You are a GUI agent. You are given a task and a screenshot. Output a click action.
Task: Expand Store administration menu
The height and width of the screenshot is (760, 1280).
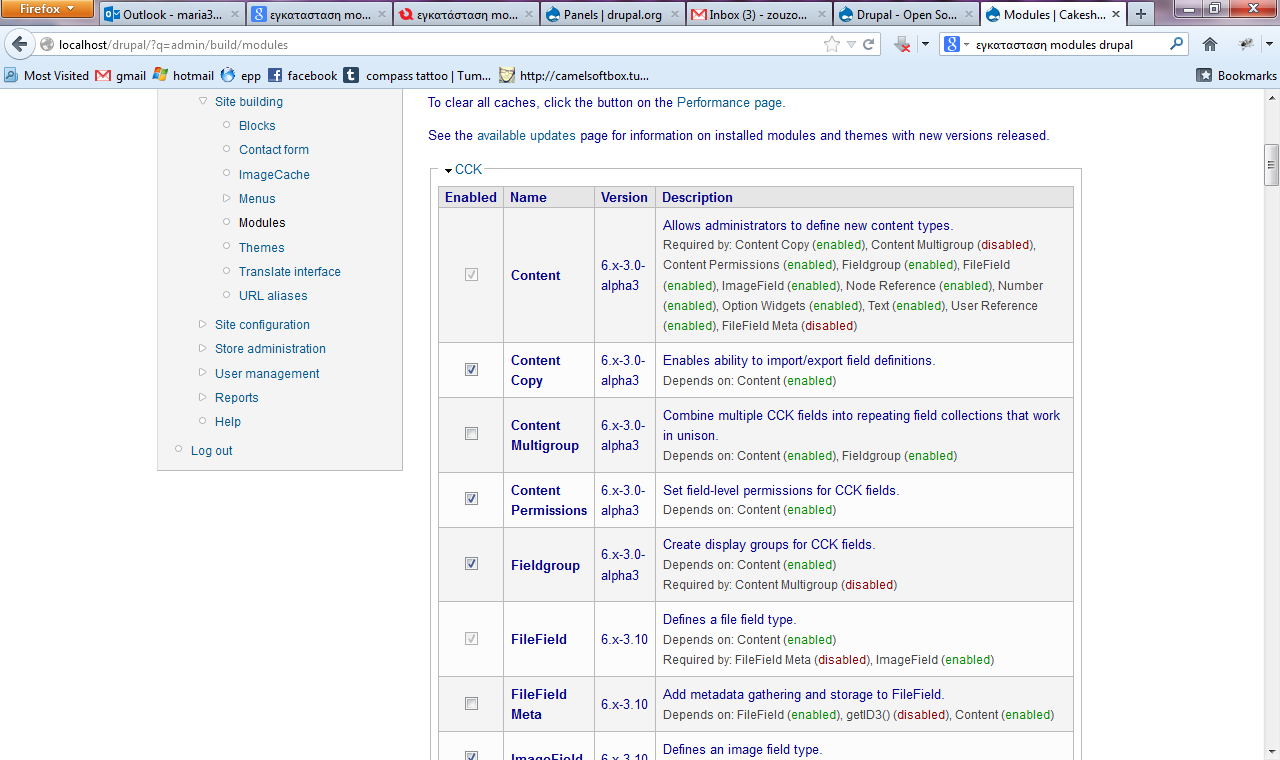203,348
